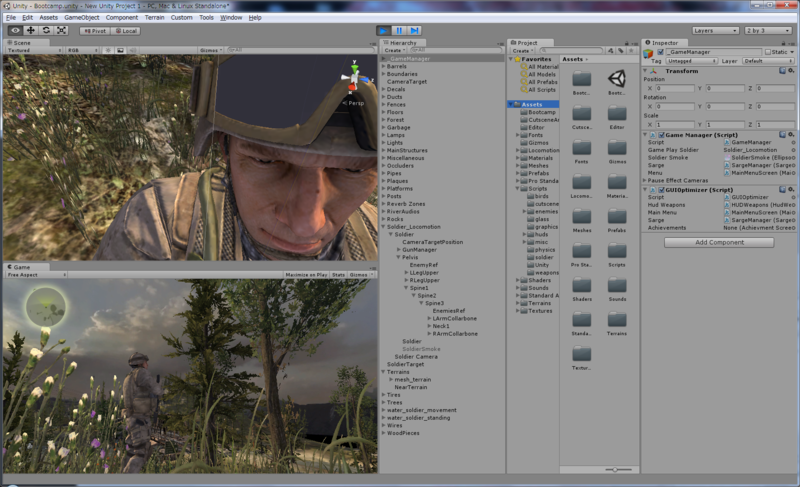
Task: Open the RGB render mode dropdown
Action: pyautogui.click(x=82, y=50)
